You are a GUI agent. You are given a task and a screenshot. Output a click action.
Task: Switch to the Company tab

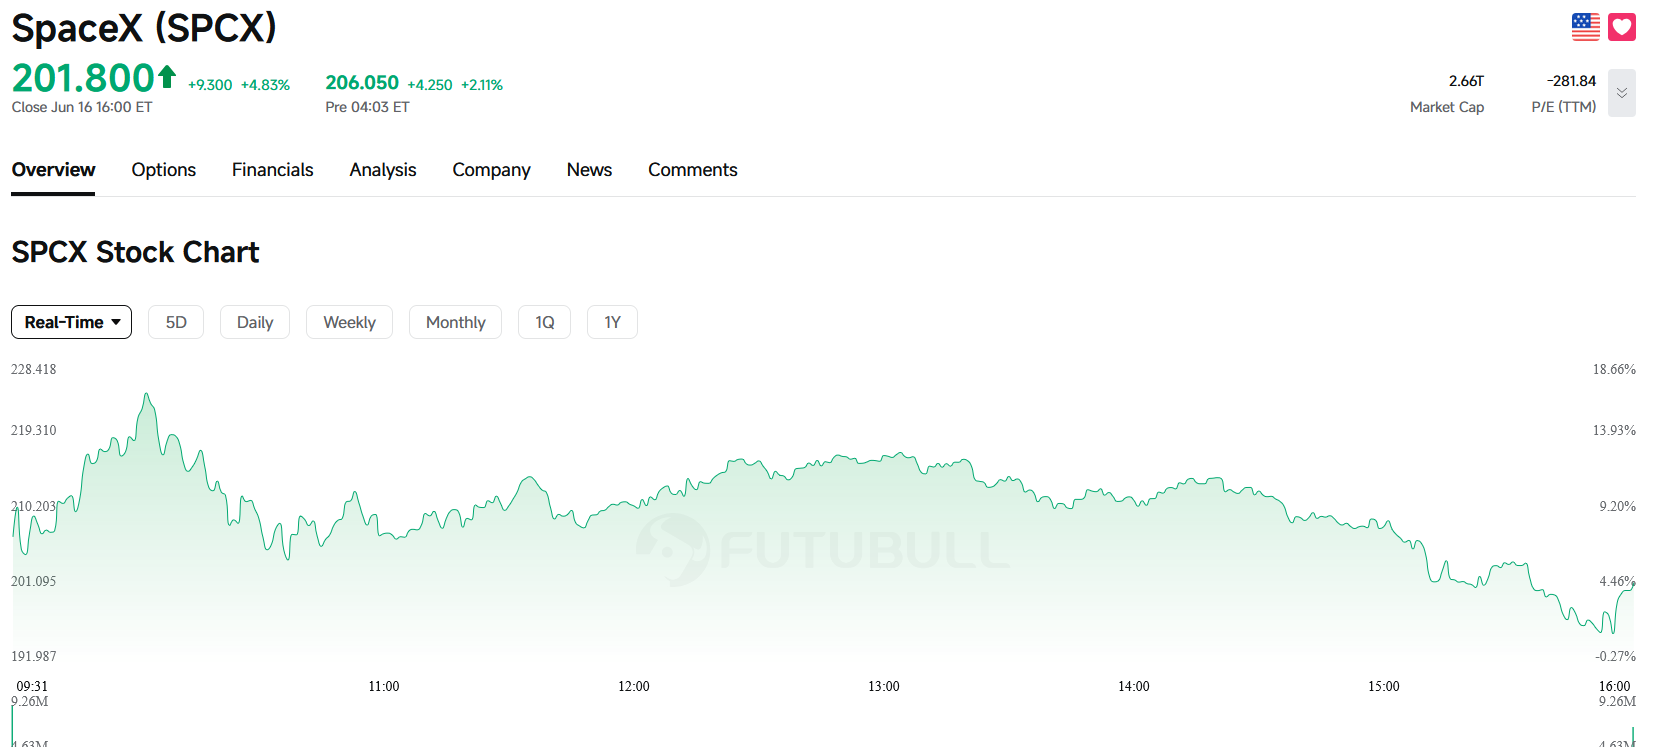coord(491,170)
